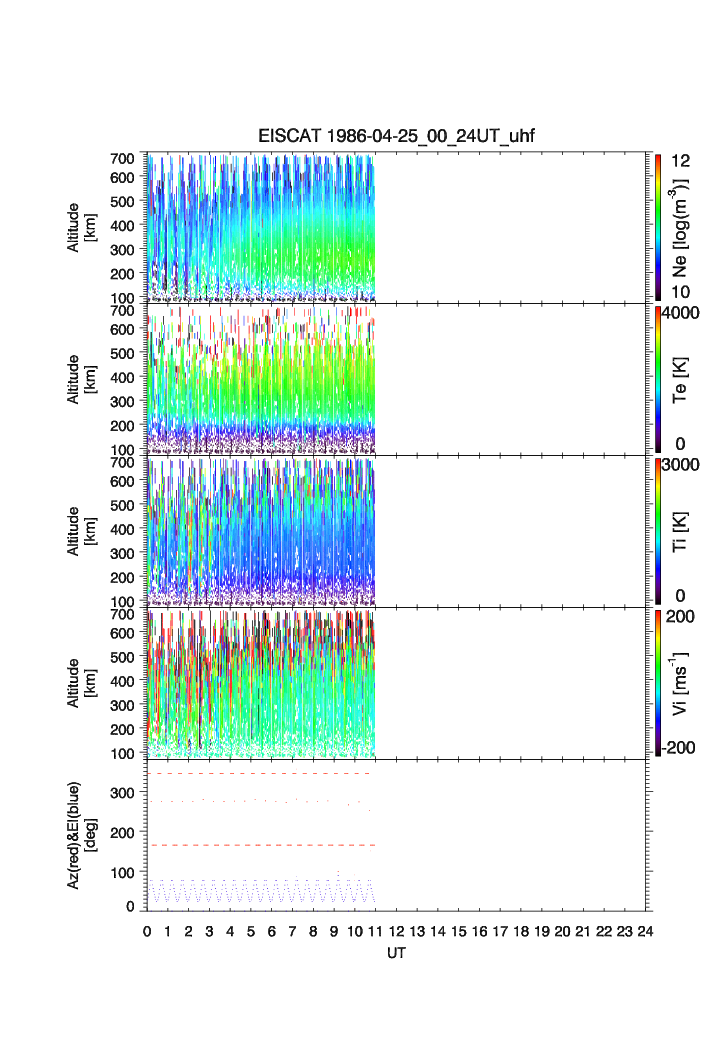Click the value 10 on Ne color bar
Image resolution: width=708 pixels, height=1063 pixels.
click(680, 292)
